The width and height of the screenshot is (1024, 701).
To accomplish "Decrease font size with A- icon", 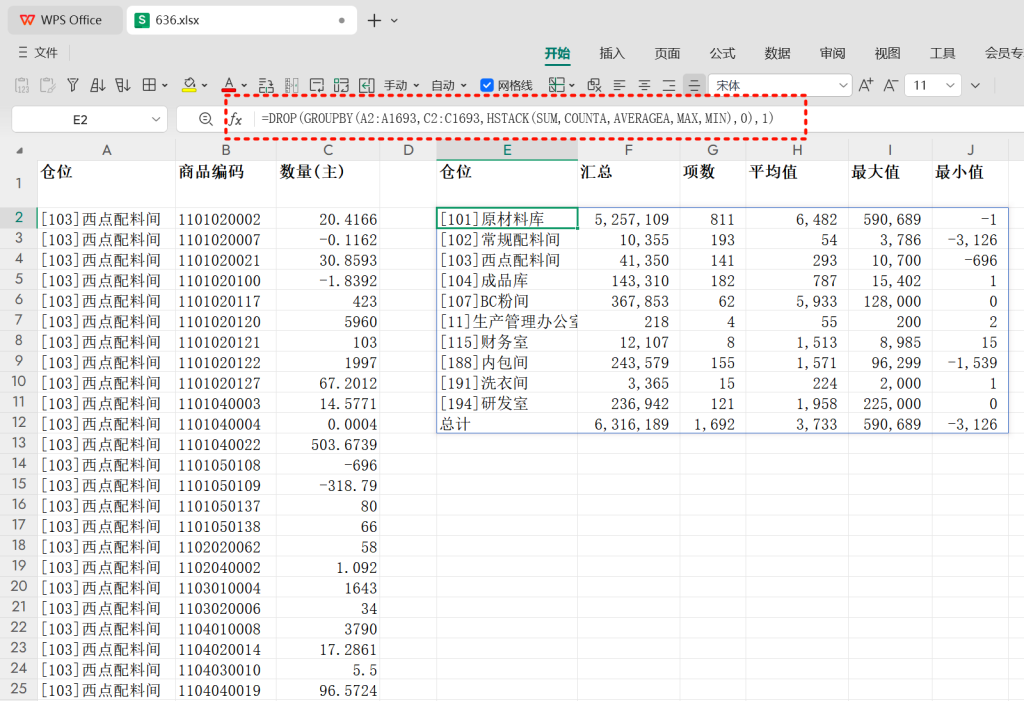I will pyautogui.click(x=890, y=85).
